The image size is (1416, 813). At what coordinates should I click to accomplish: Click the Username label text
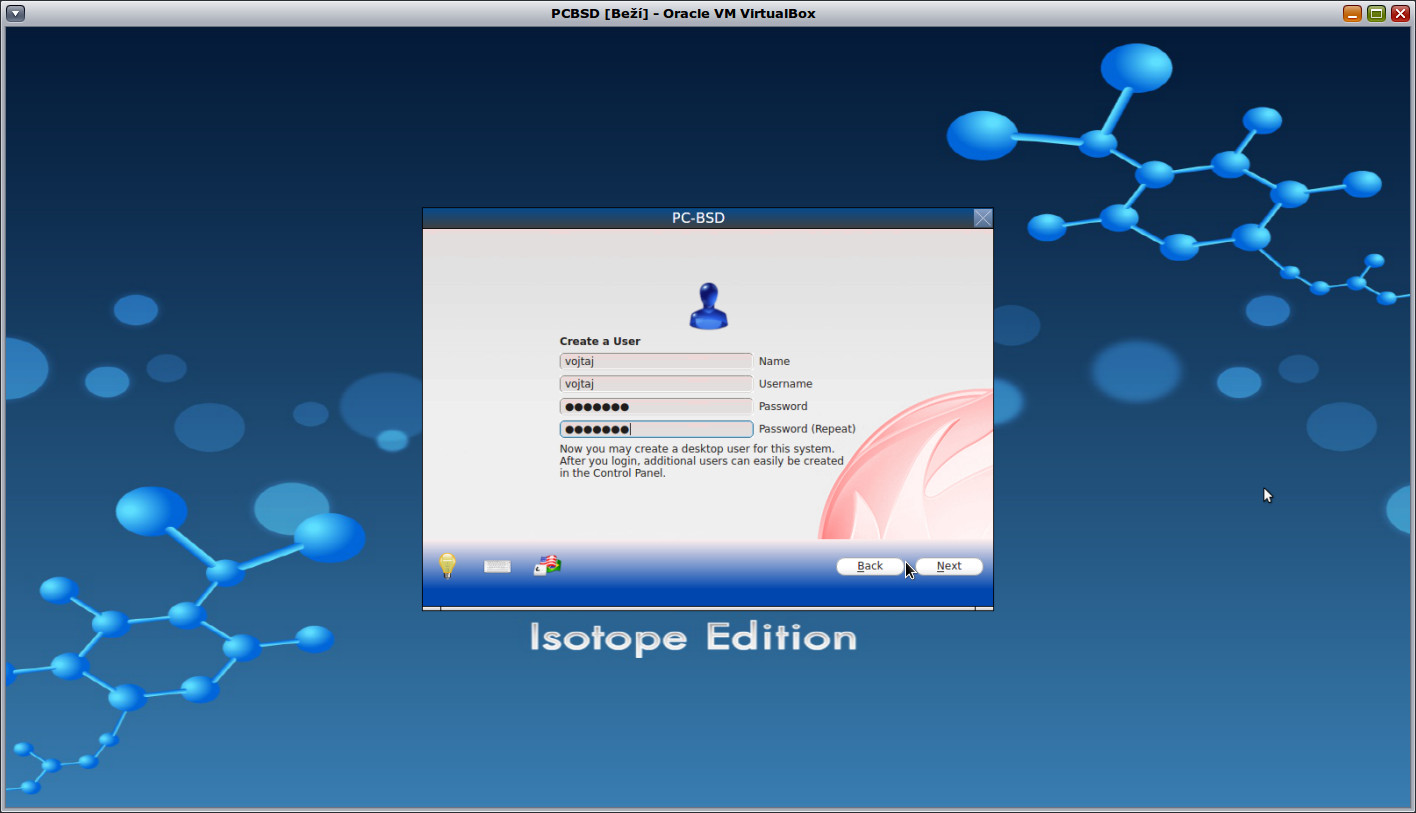(x=785, y=383)
